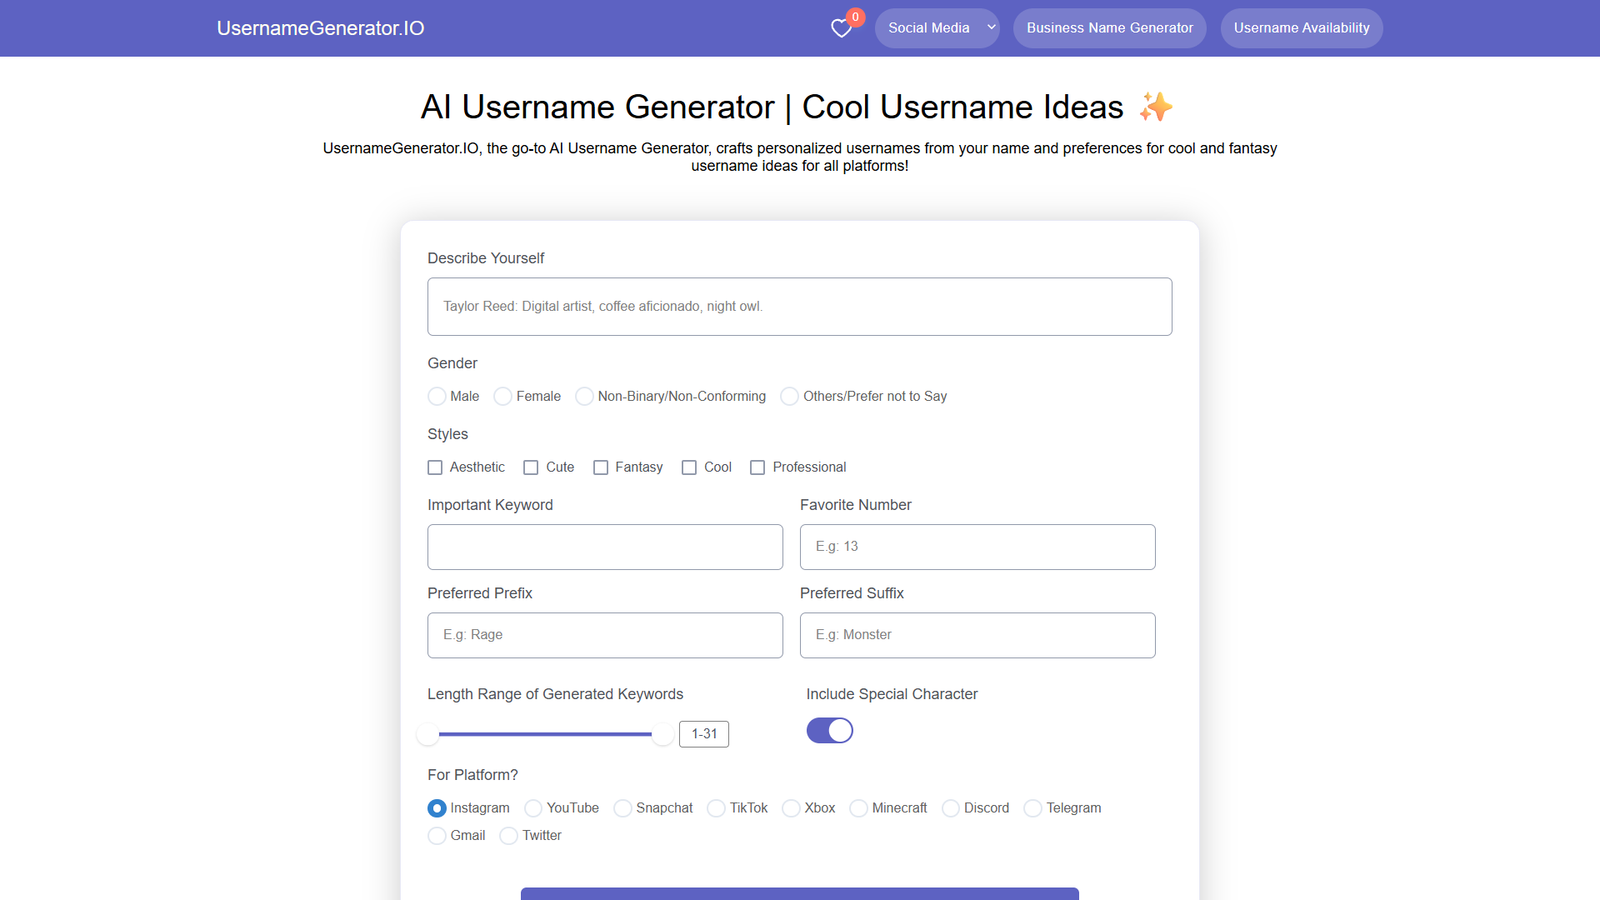Select Non-Binary/Non-Conforming gender option

click(x=585, y=396)
